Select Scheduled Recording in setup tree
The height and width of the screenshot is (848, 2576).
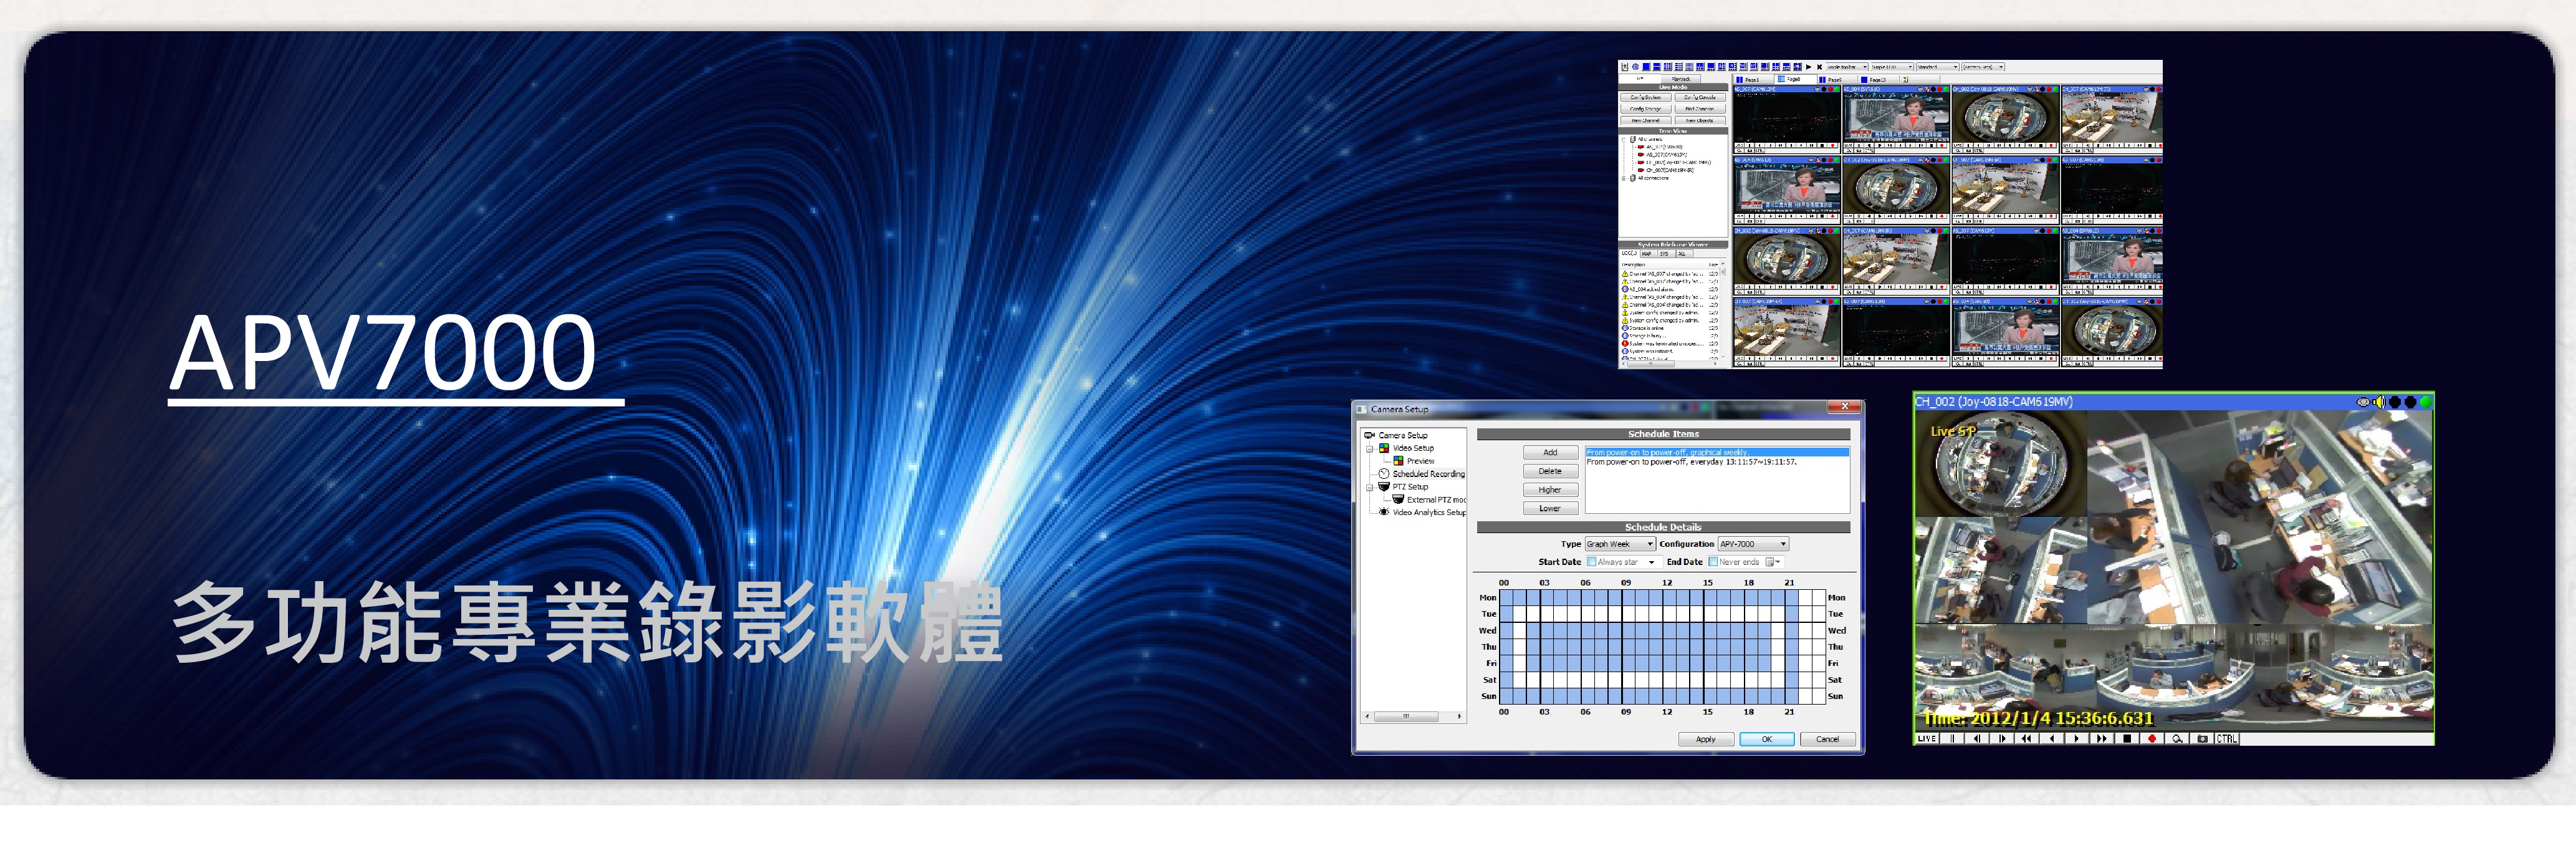[x=1428, y=474]
